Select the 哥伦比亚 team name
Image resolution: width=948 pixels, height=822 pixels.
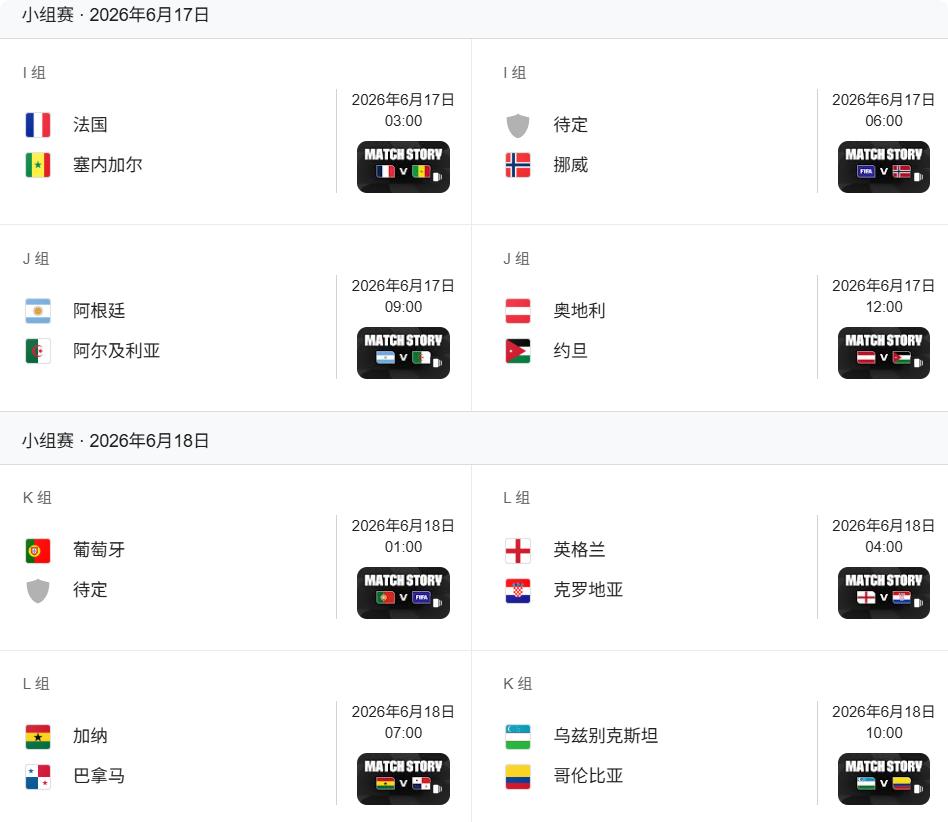tap(588, 776)
